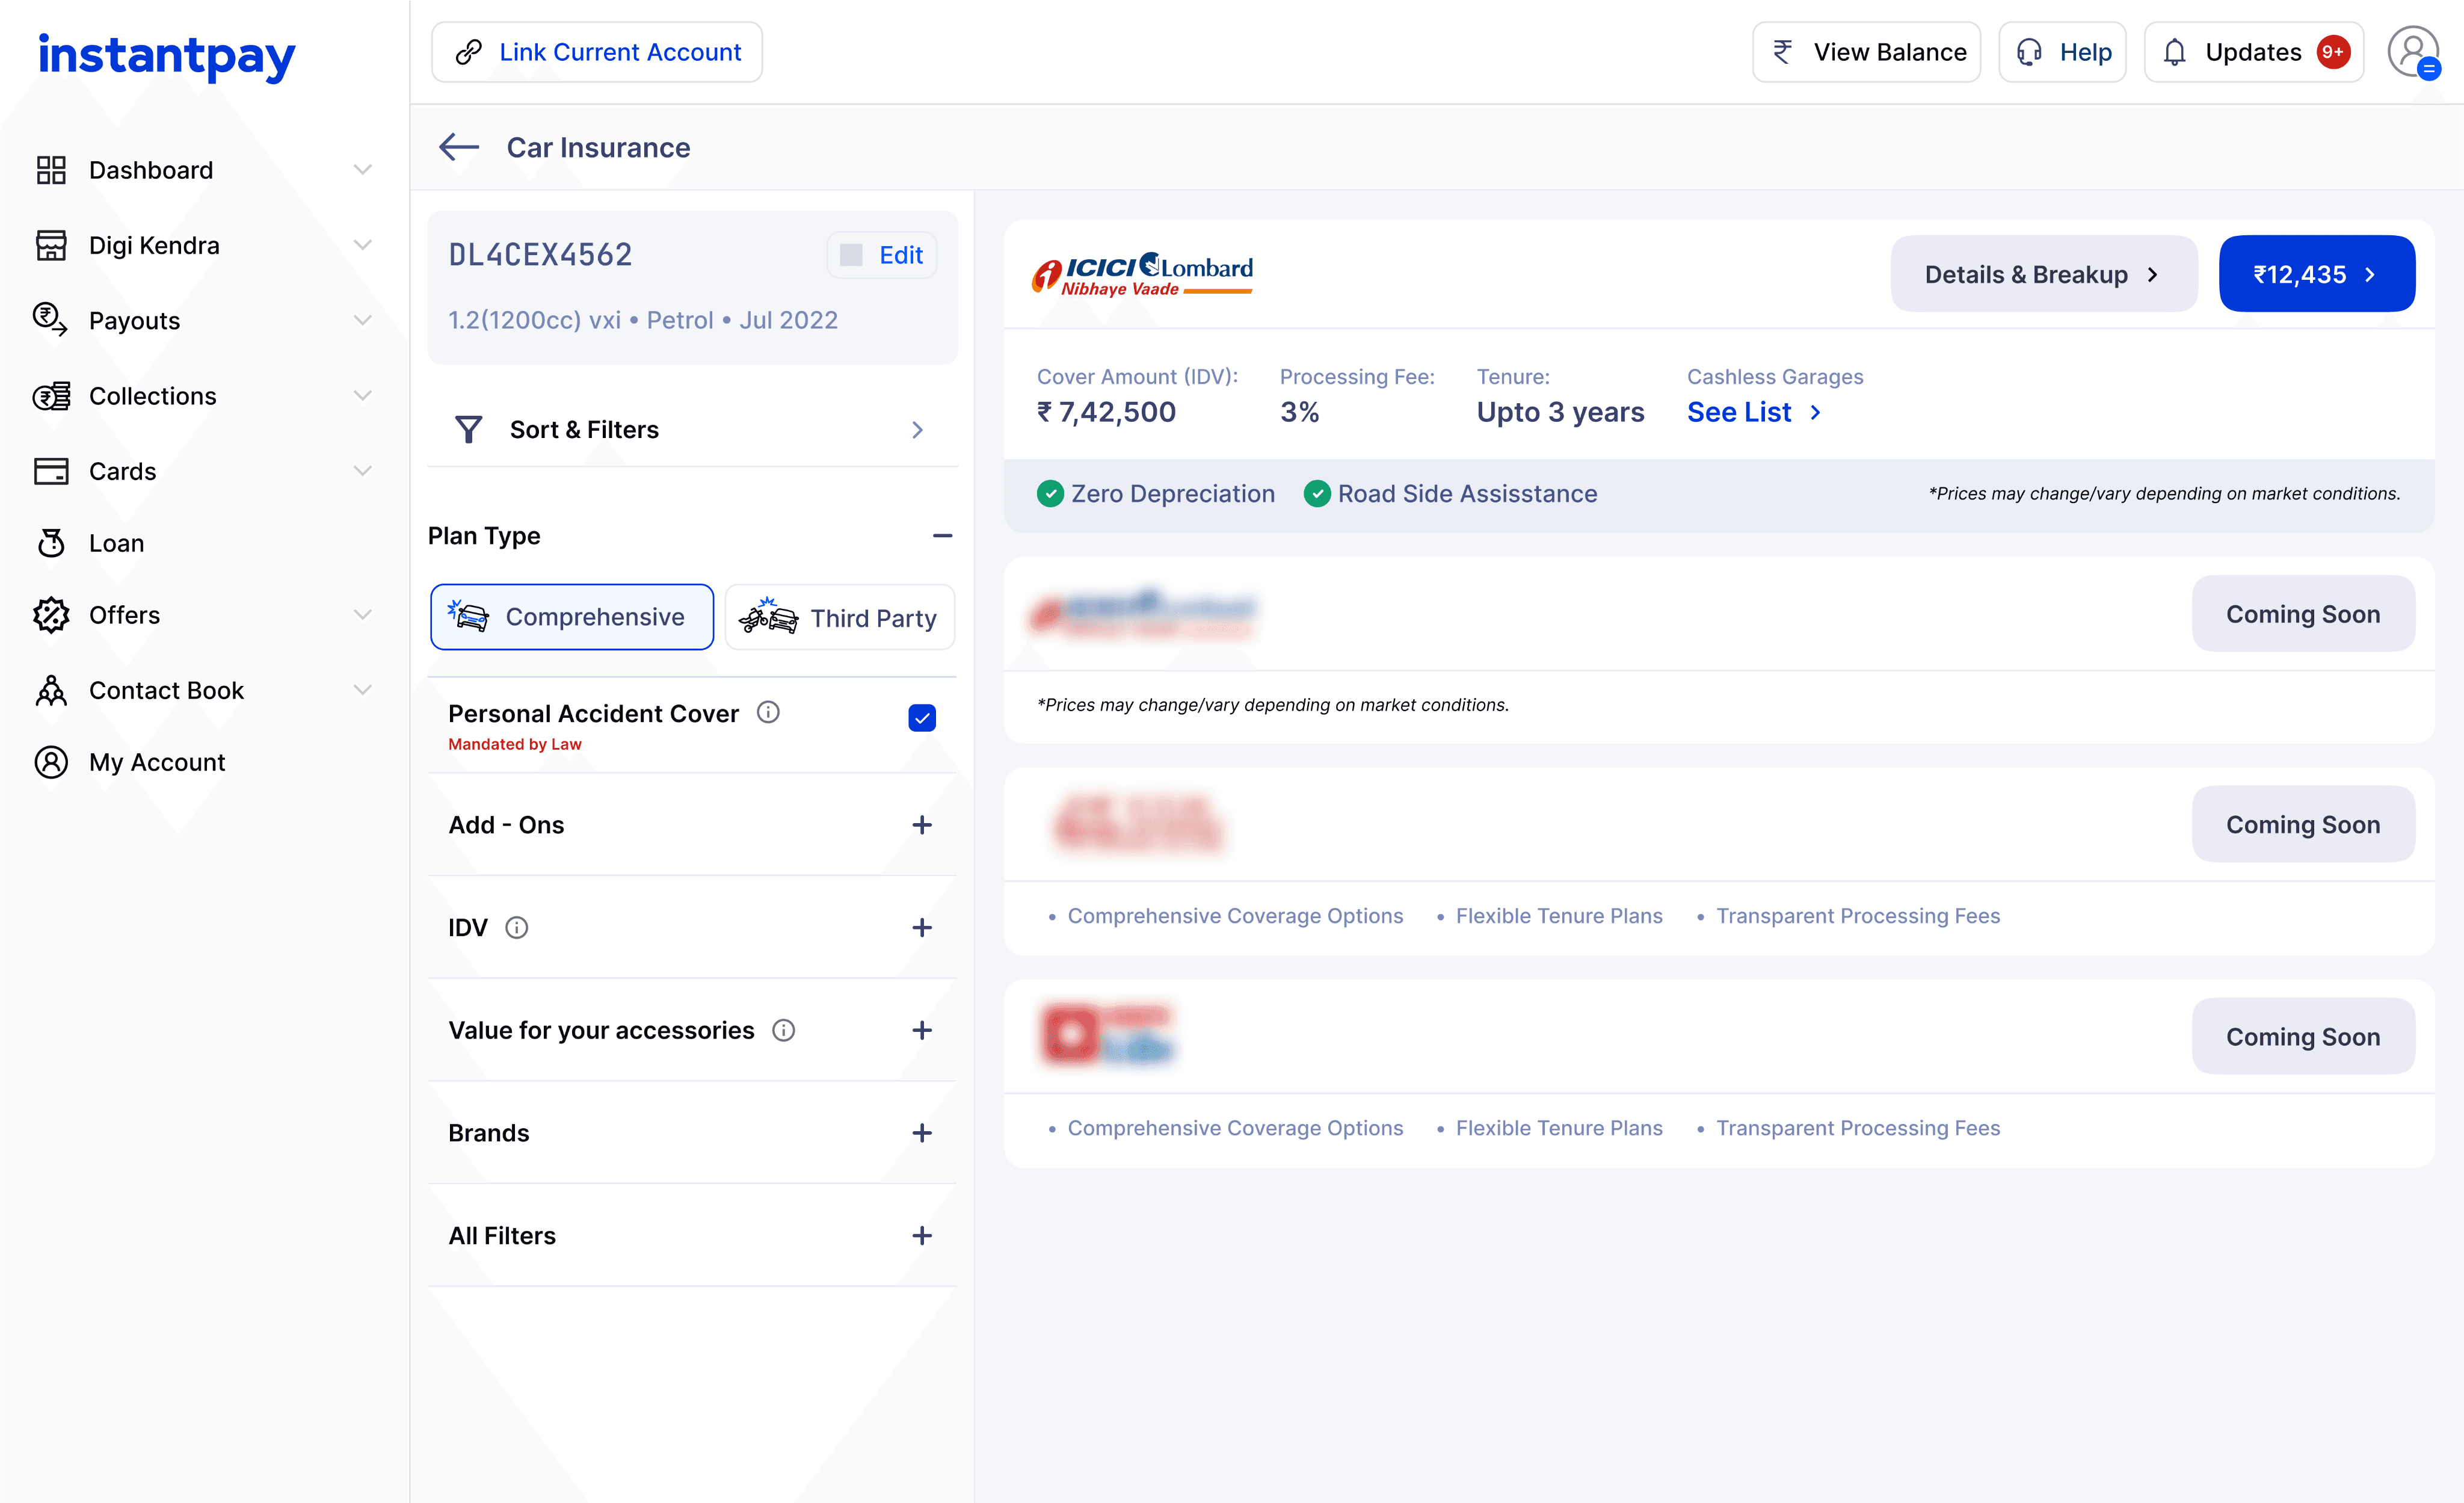Uncheck the Personal Accident Cover checkbox

click(x=921, y=718)
